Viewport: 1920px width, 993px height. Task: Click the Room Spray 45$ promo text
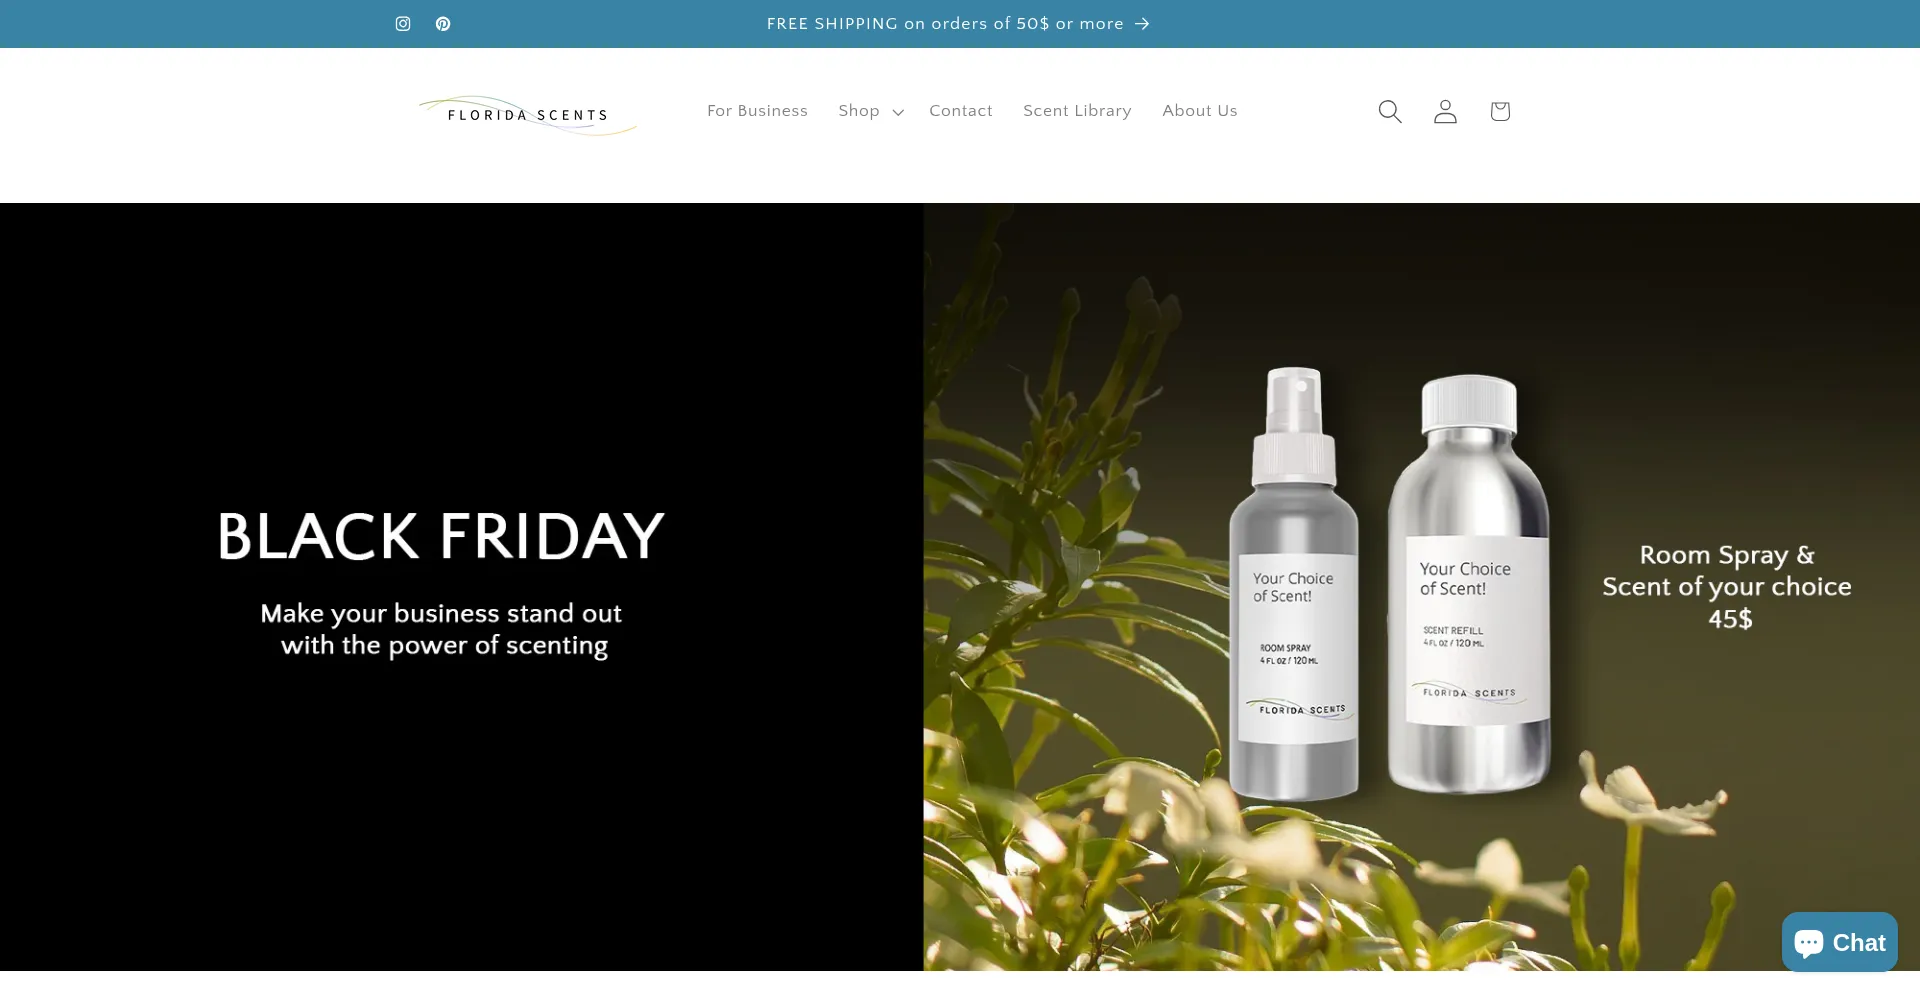pos(1727,586)
